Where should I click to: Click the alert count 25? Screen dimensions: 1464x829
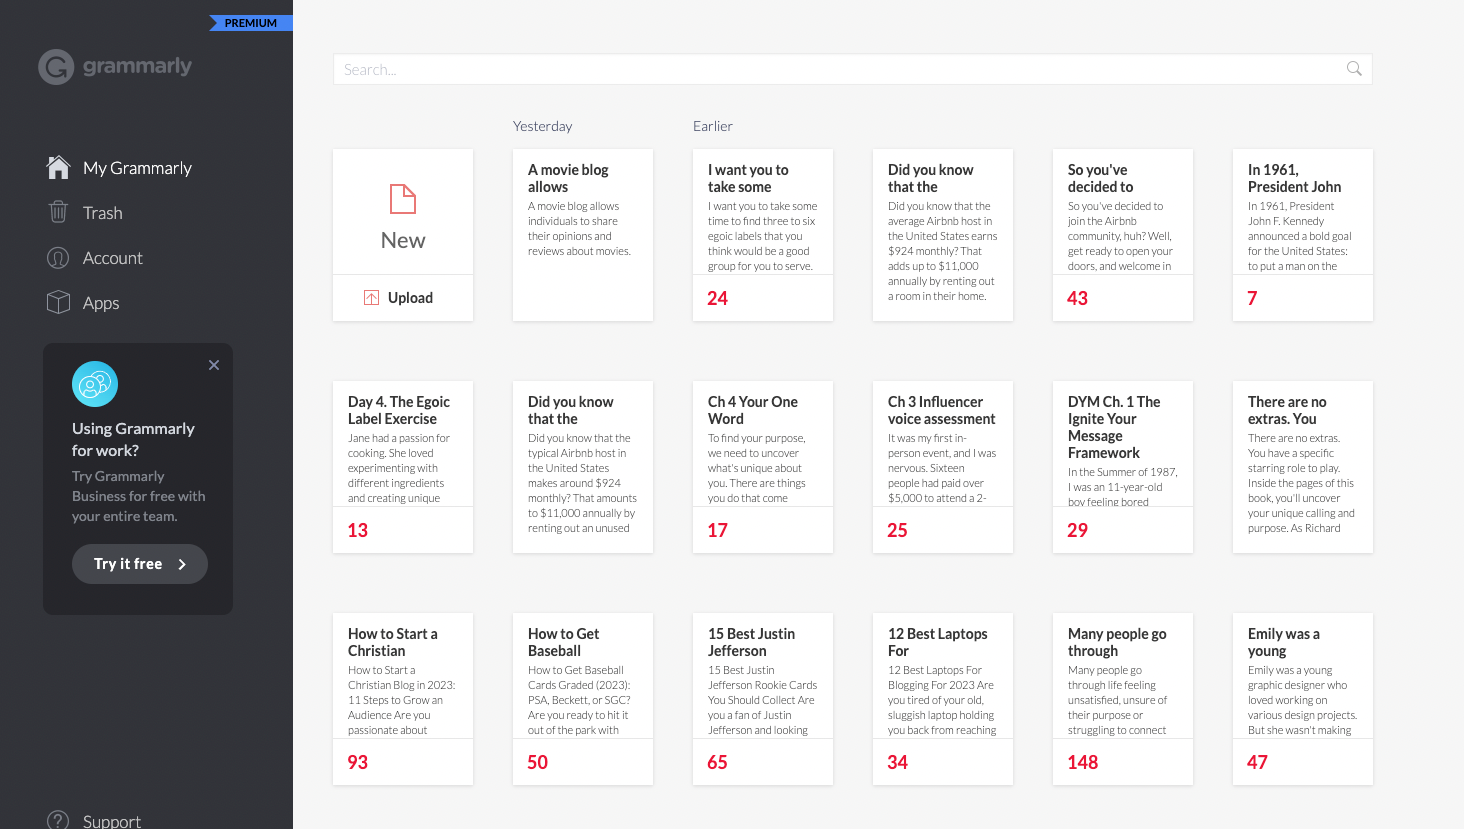click(898, 530)
